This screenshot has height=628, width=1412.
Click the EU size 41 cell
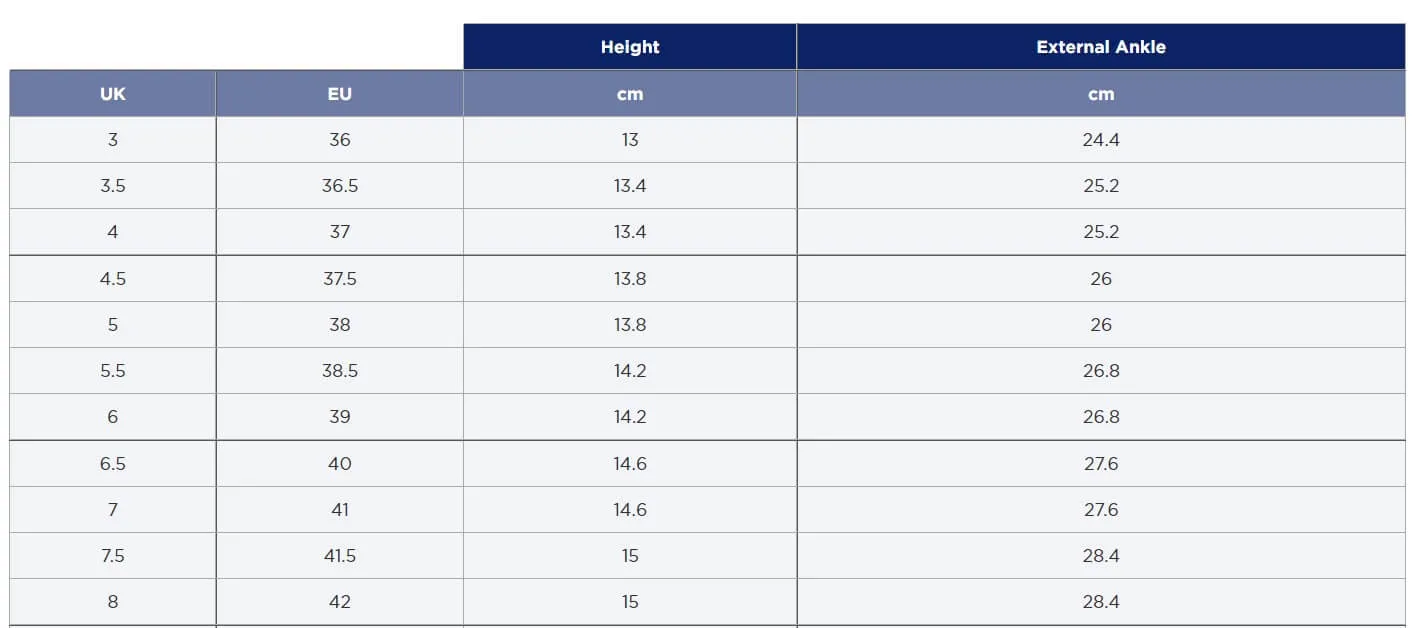point(340,510)
